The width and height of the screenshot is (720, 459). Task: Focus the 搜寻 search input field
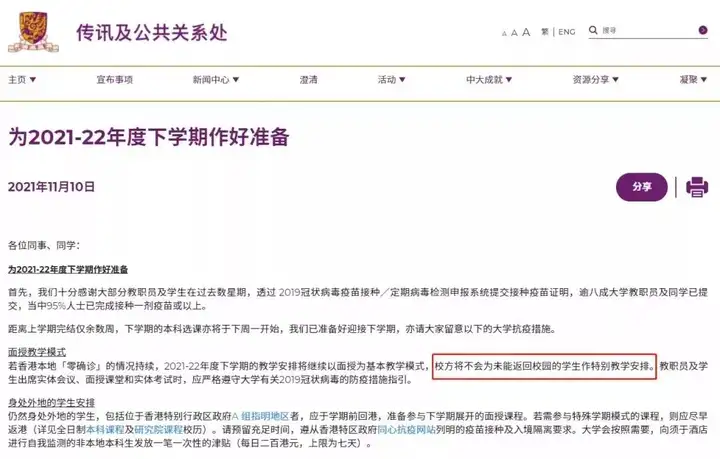point(648,30)
